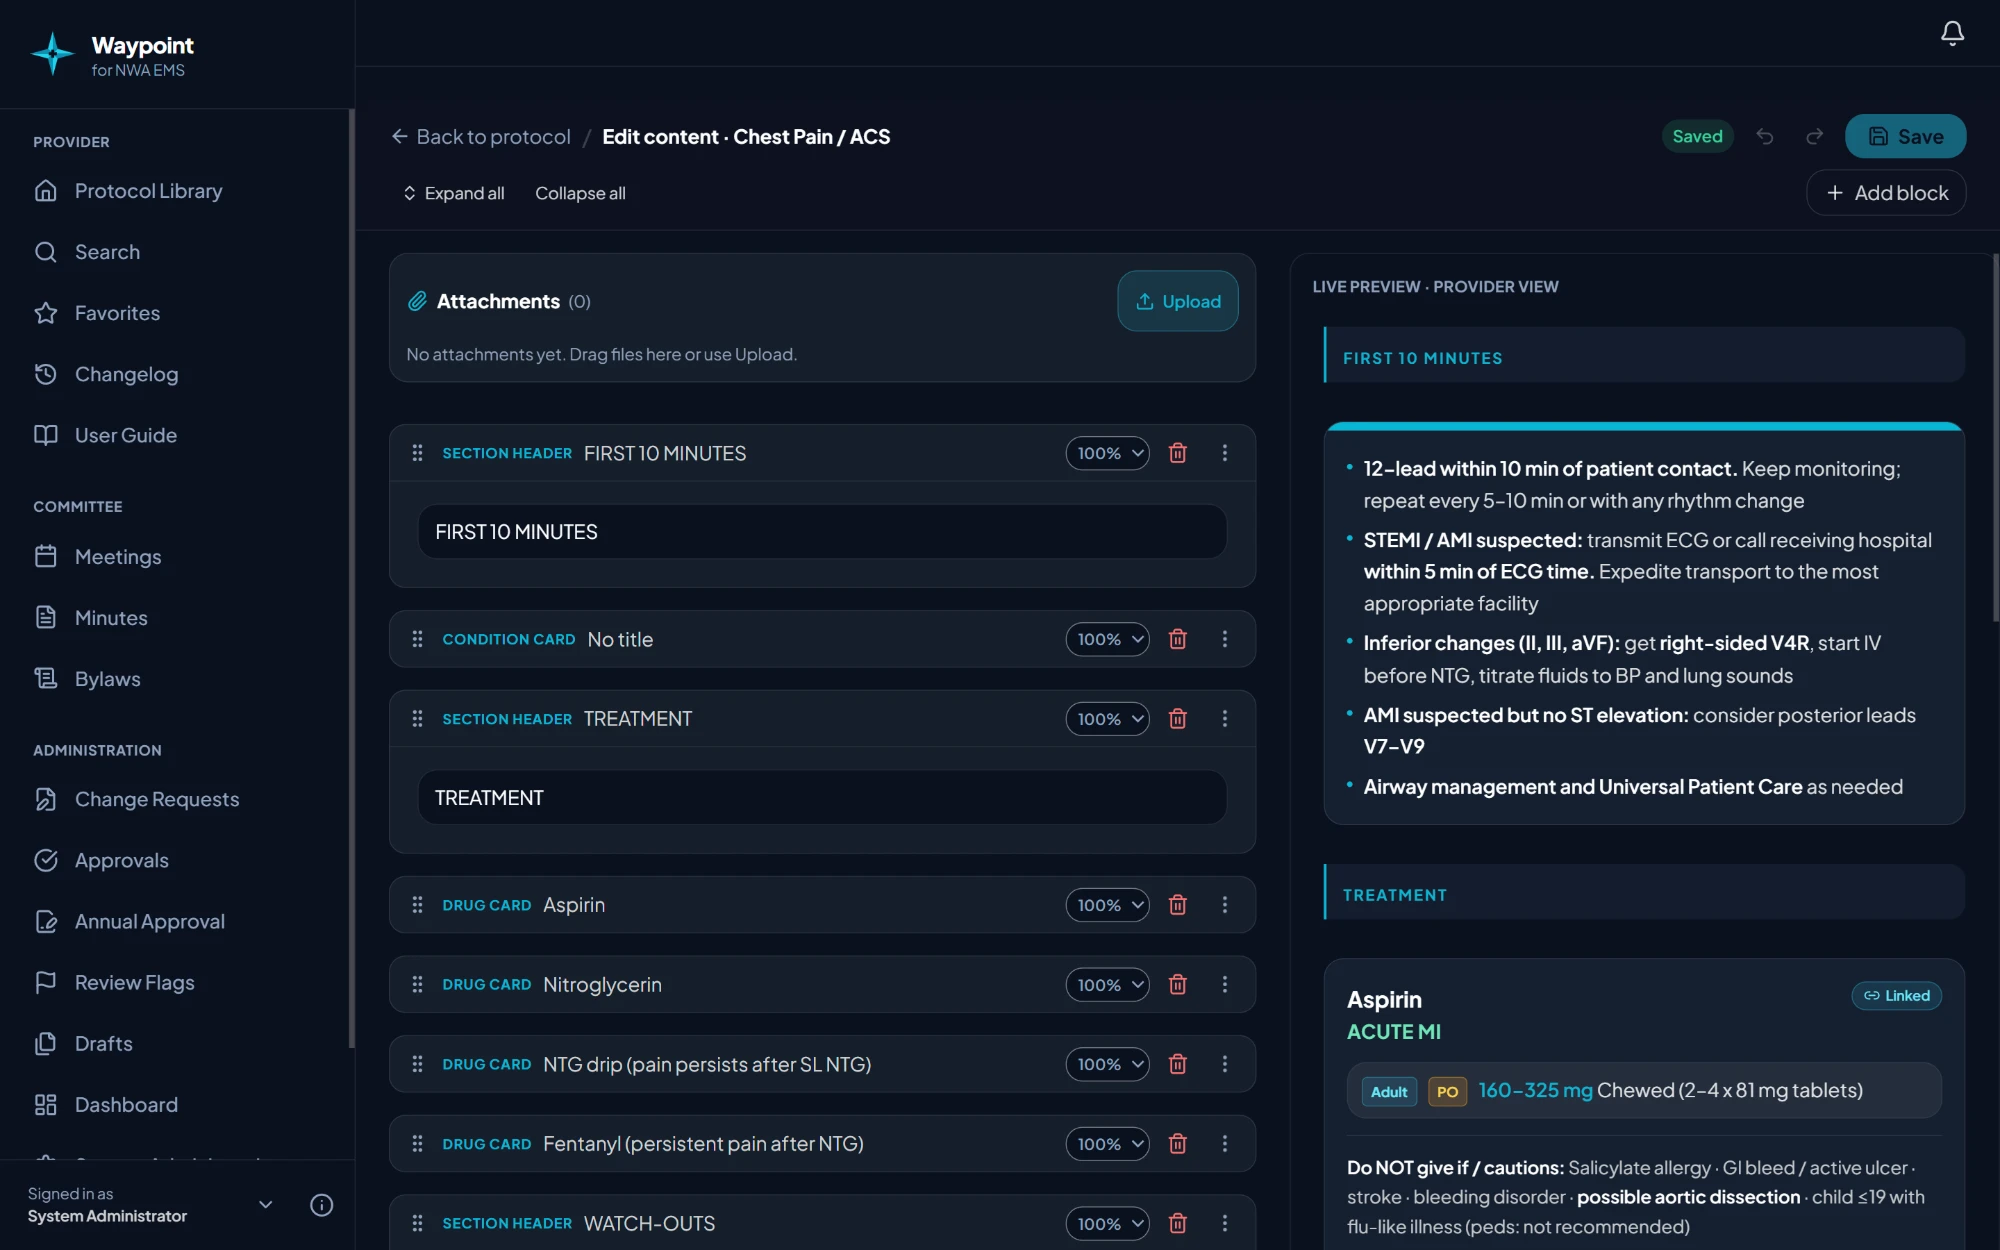Viewport: 2000px width, 1250px height.
Task: Delete the FIRST 10 MINUTES section header block
Action: click(1178, 453)
